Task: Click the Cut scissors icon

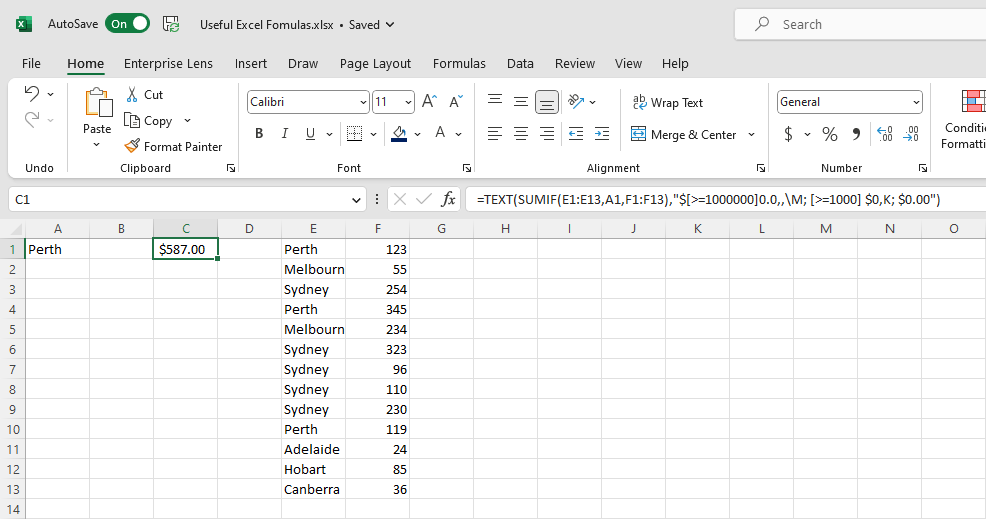Action: (132, 95)
